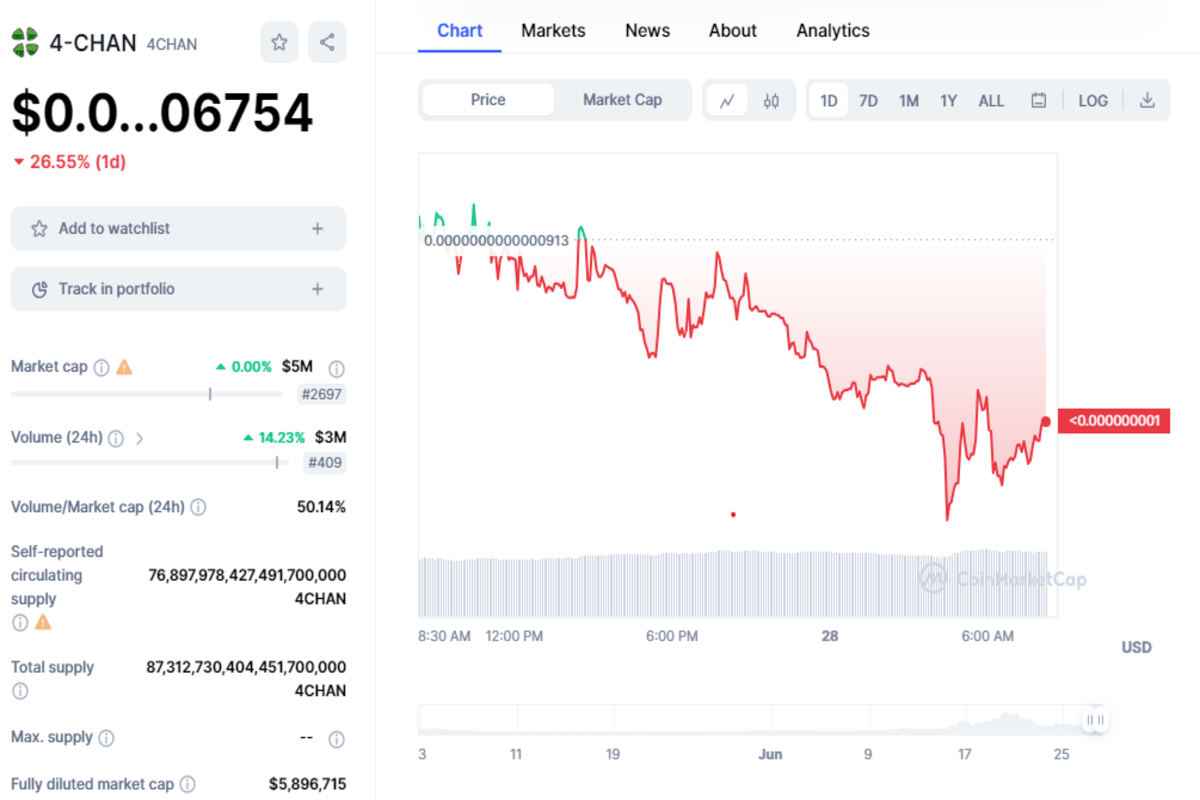
Task: Click info icon under circulating supply label
Action: click(20, 622)
